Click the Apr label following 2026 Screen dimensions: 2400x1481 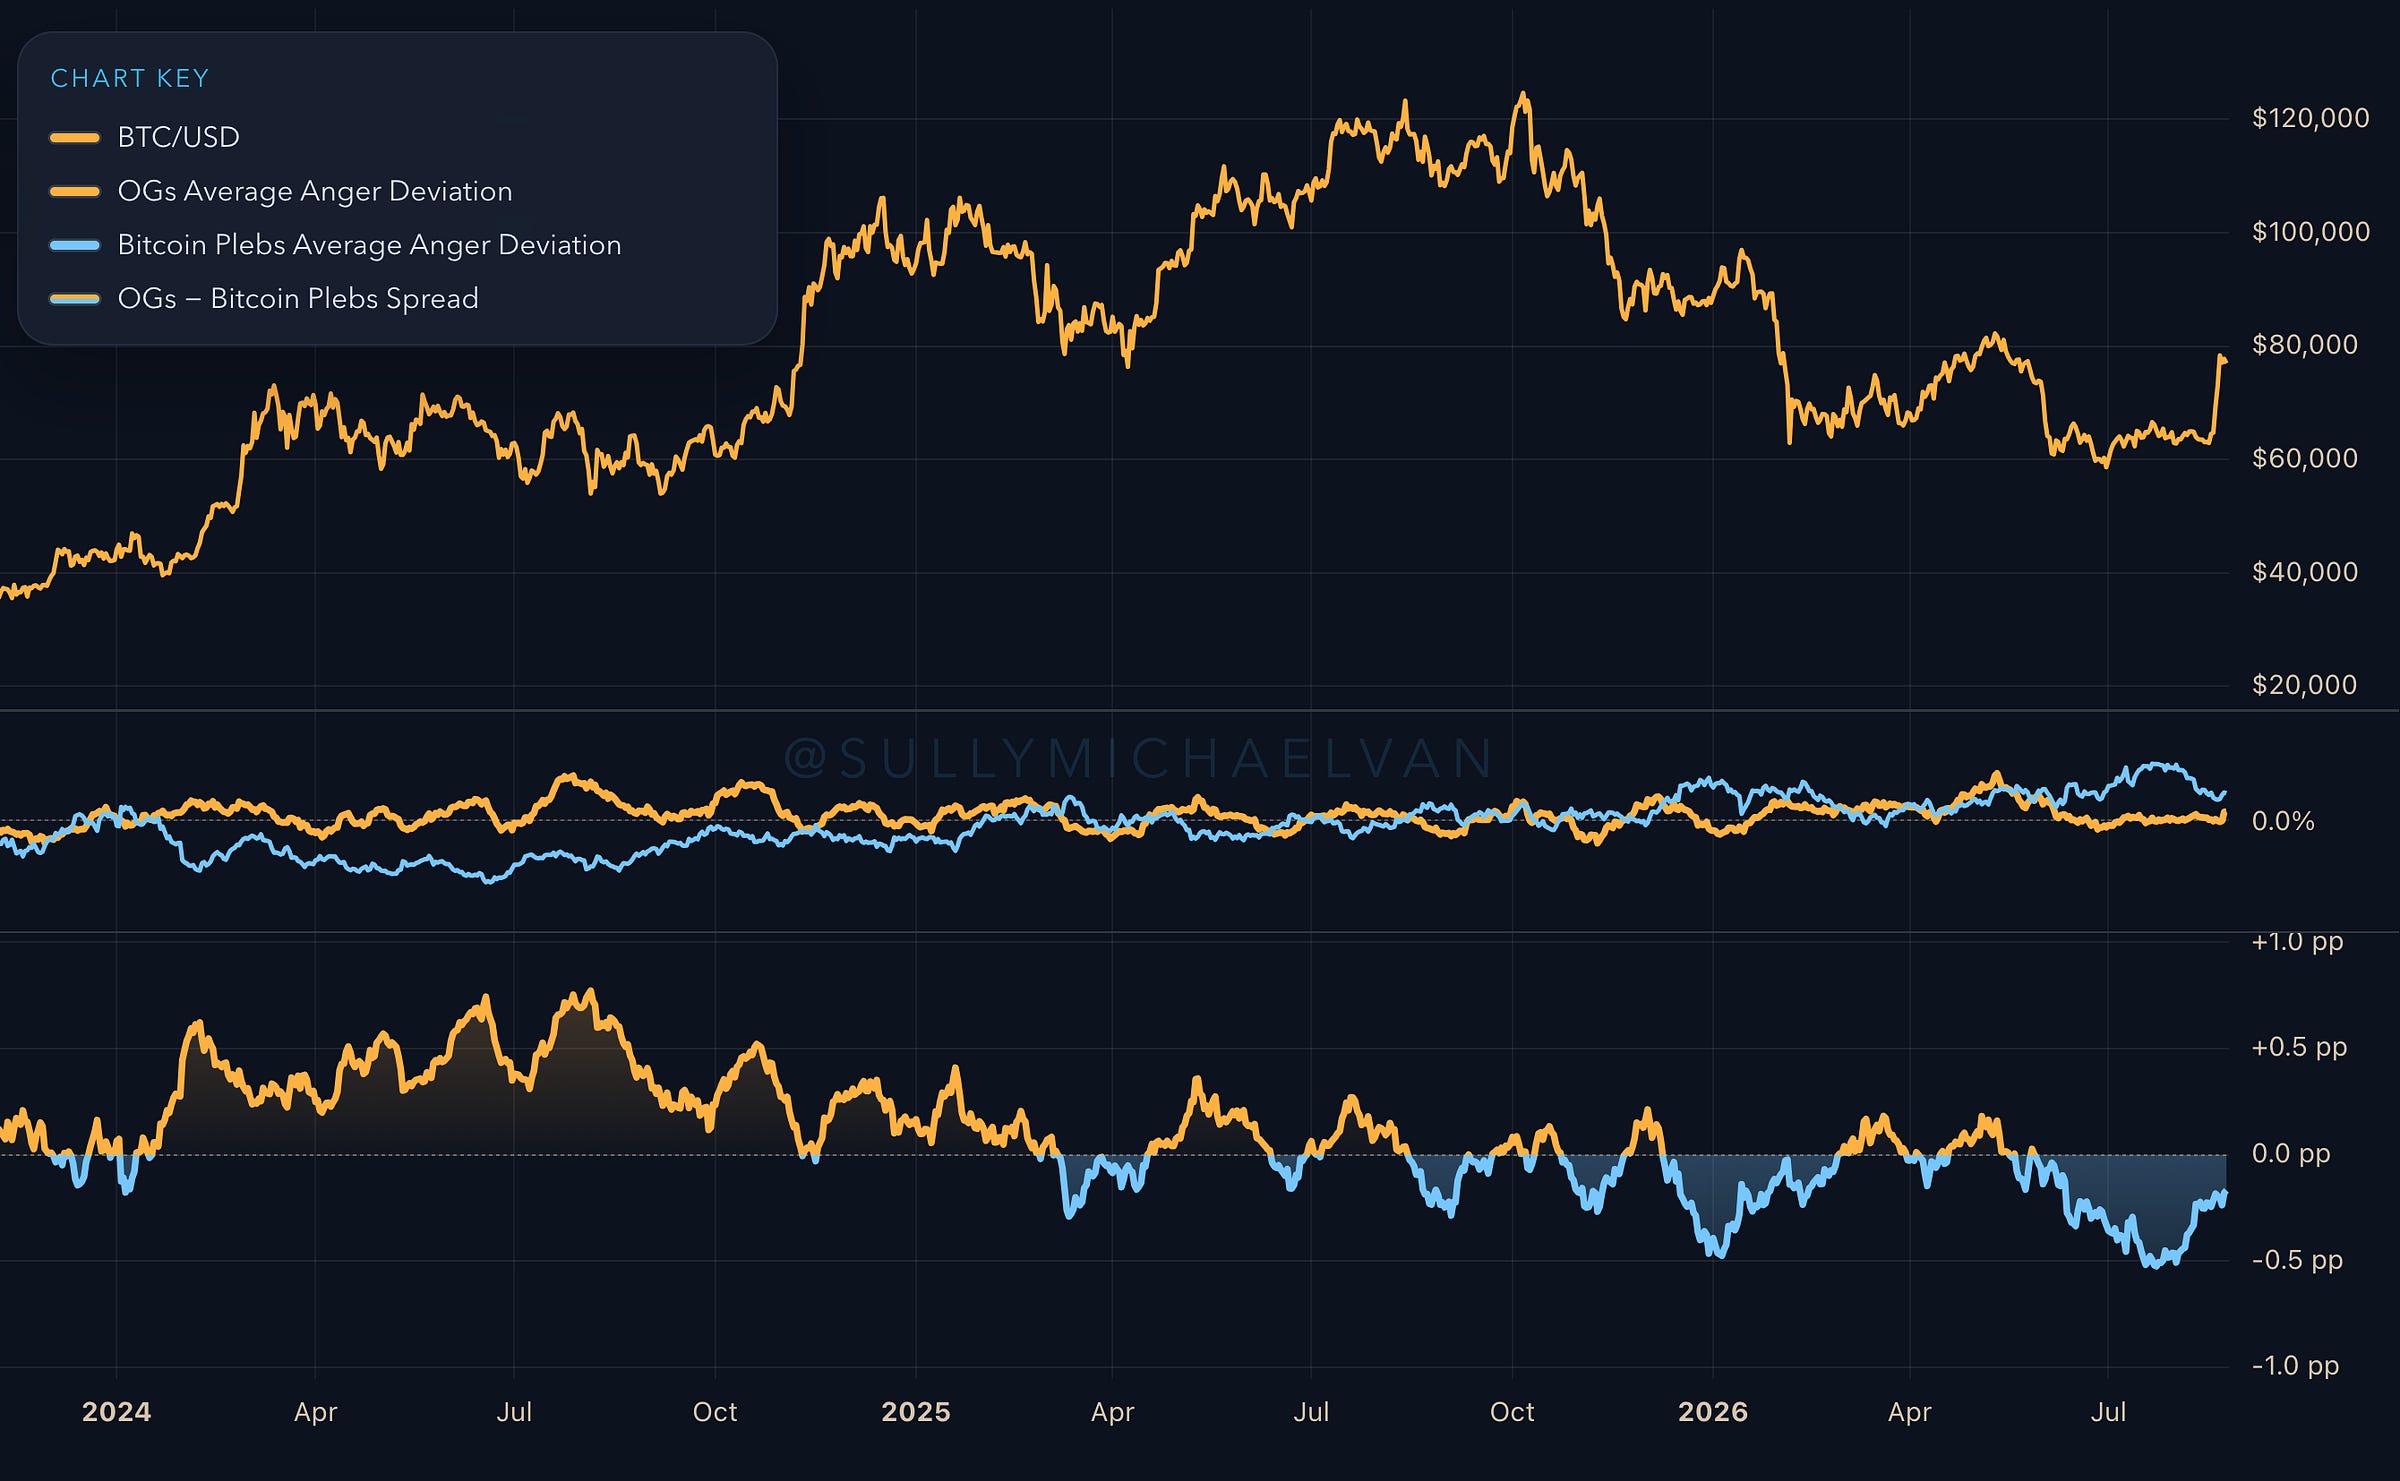pyautogui.click(x=1909, y=1413)
